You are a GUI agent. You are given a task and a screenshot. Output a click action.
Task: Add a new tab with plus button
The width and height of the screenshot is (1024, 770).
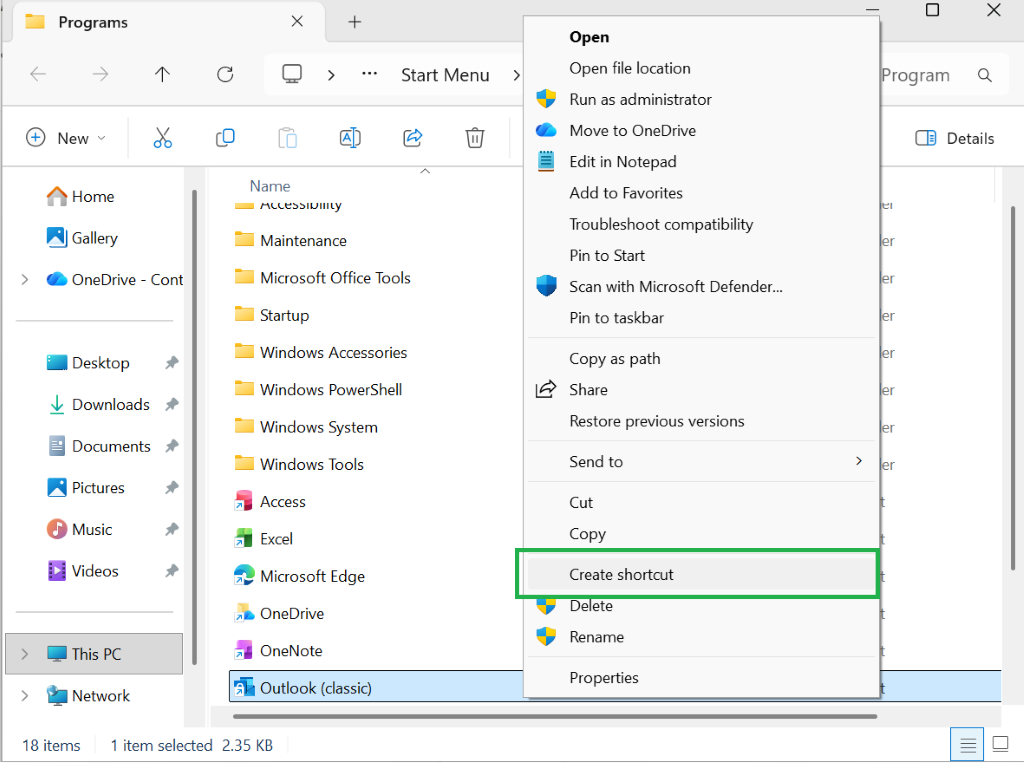(355, 22)
